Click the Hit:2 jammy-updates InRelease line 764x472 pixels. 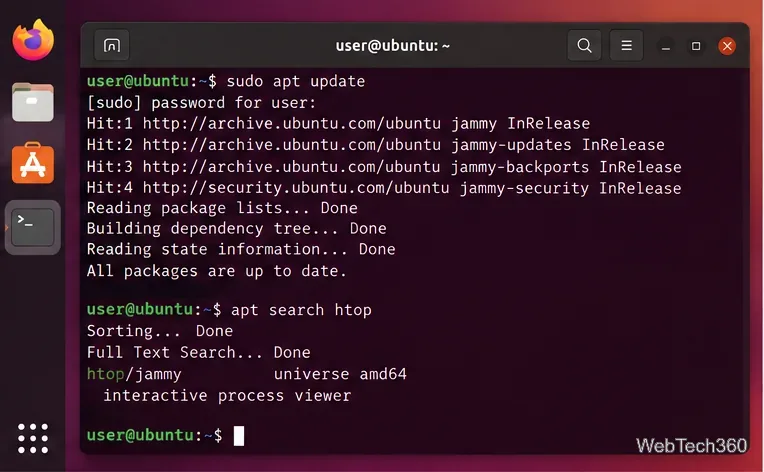pyautogui.click(x=376, y=145)
